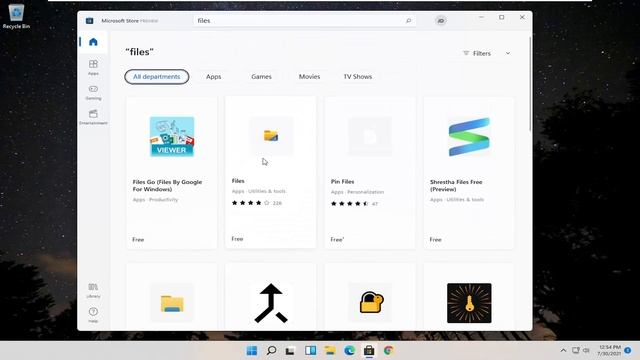Open Help in the Store sidebar
The height and width of the screenshot is (360, 640).
(x=93, y=315)
